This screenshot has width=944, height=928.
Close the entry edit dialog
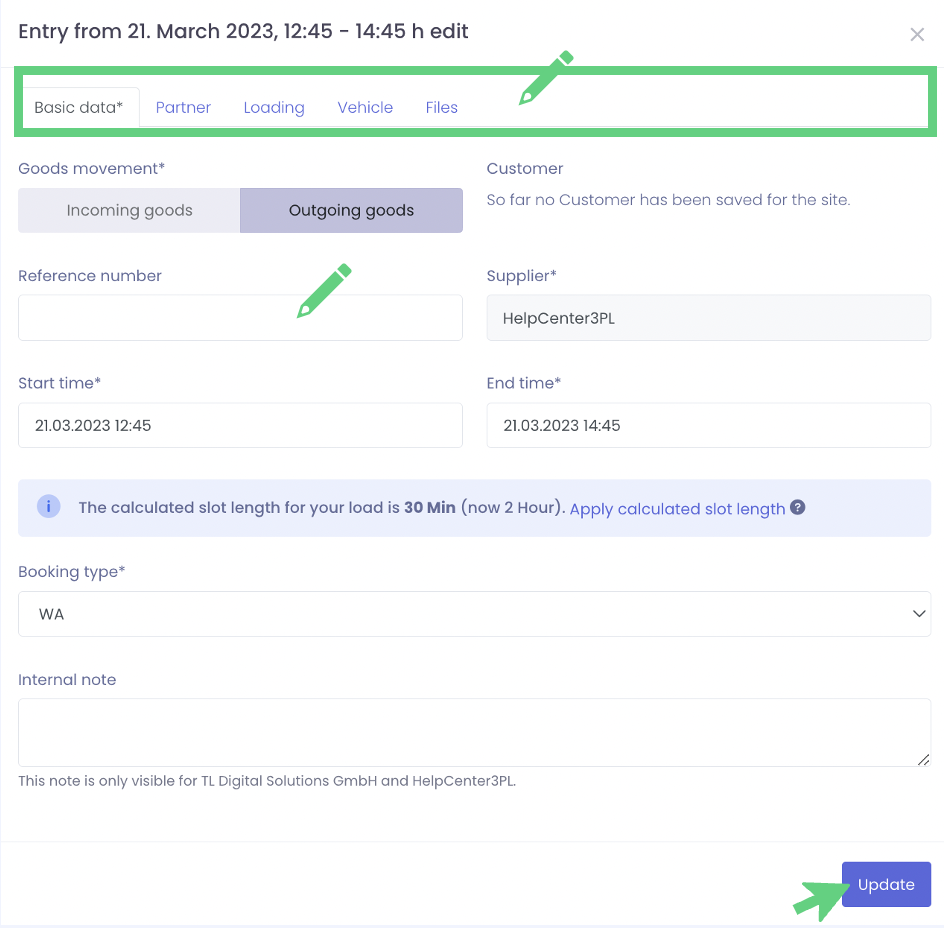pos(916,35)
